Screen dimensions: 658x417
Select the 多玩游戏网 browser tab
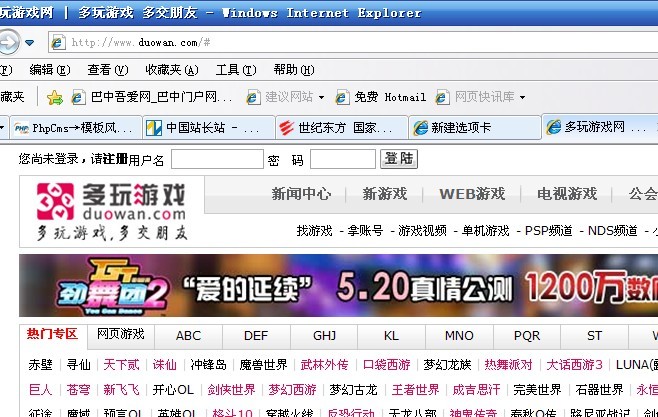[x=599, y=127]
